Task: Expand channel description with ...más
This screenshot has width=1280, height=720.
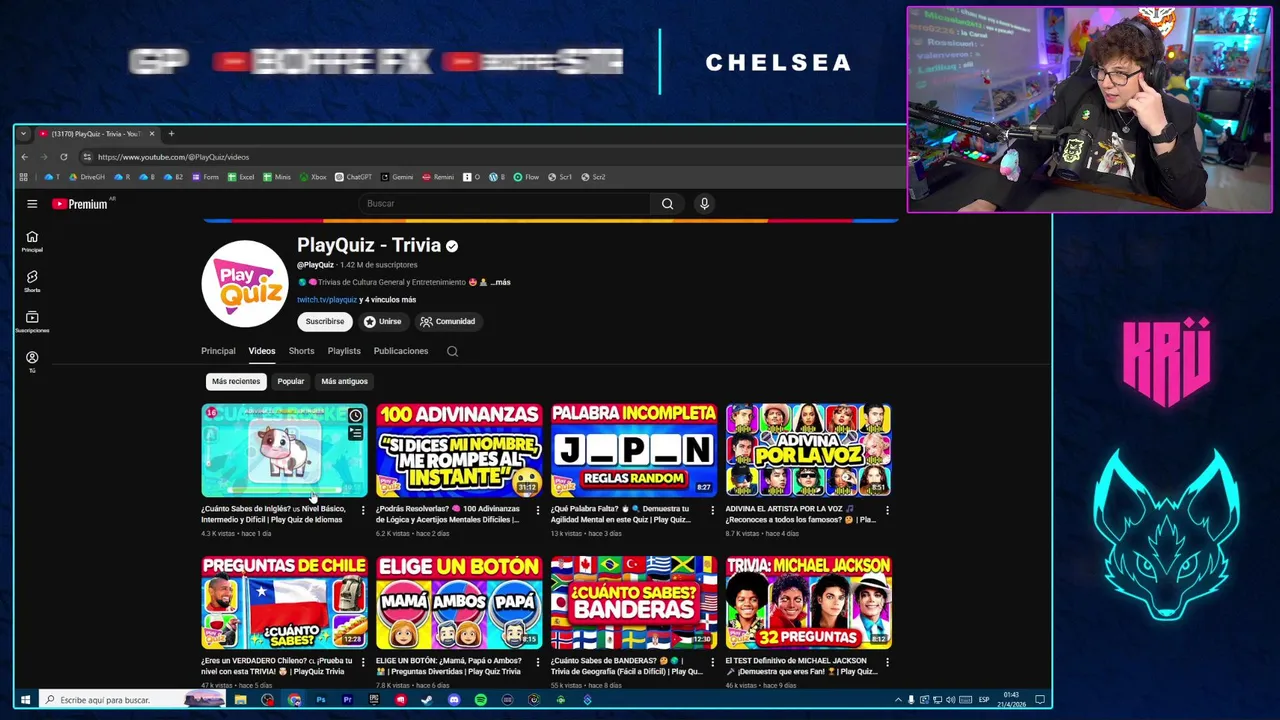Action: (x=500, y=282)
